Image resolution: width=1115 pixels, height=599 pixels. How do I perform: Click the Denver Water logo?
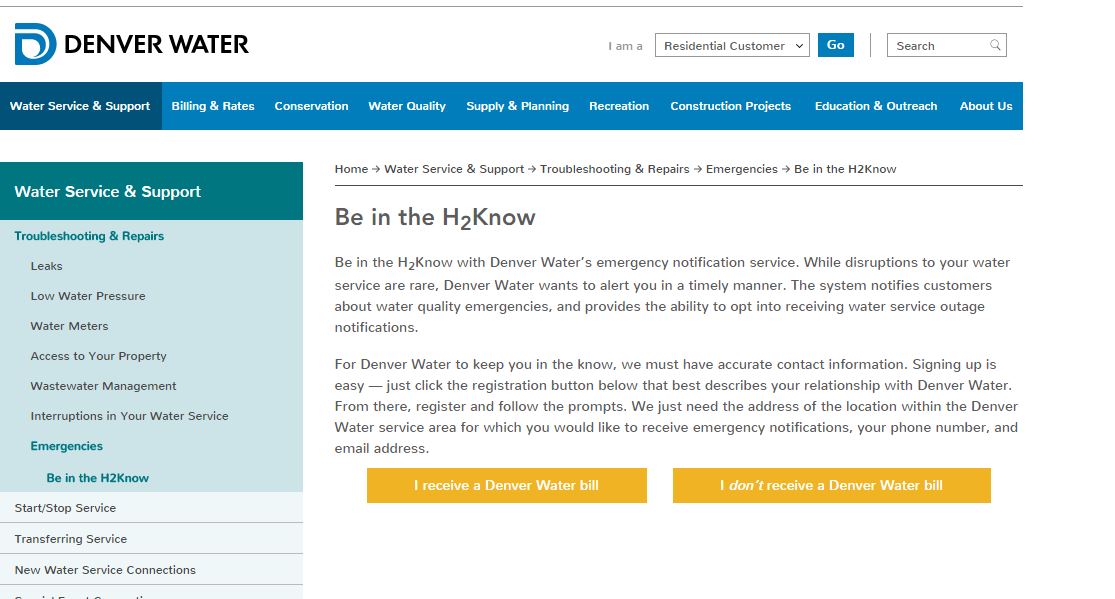tap(130, 44)
